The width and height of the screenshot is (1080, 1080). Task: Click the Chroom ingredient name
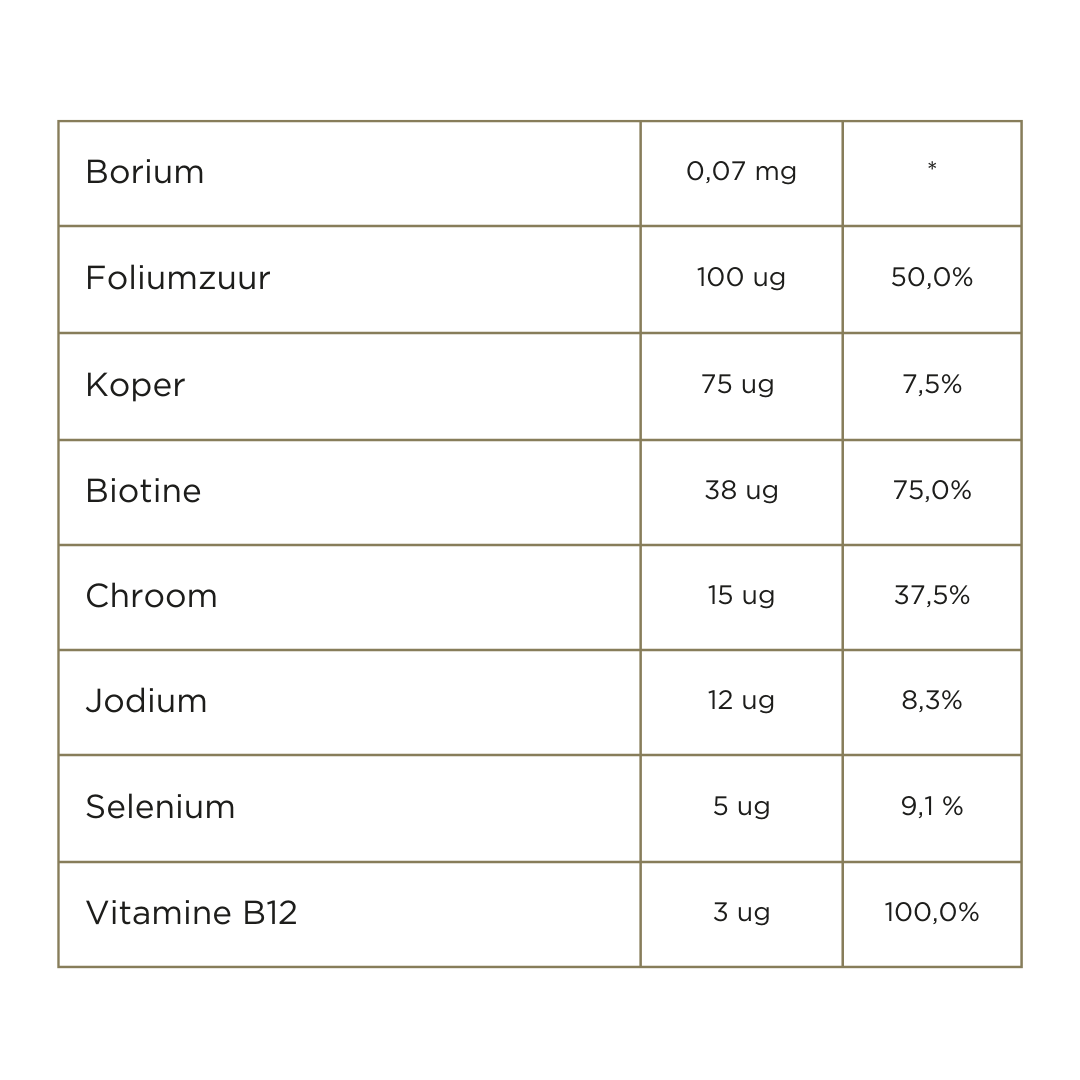click(152, 596)
